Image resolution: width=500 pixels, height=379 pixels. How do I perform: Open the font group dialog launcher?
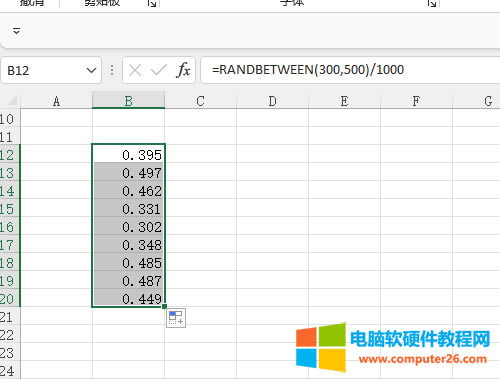click(x=432, y=3)
